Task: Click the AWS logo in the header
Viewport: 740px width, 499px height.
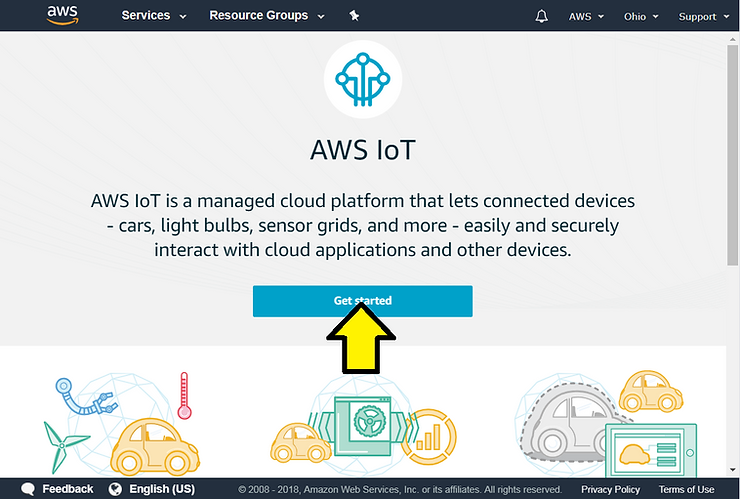Action: [62, 16]
